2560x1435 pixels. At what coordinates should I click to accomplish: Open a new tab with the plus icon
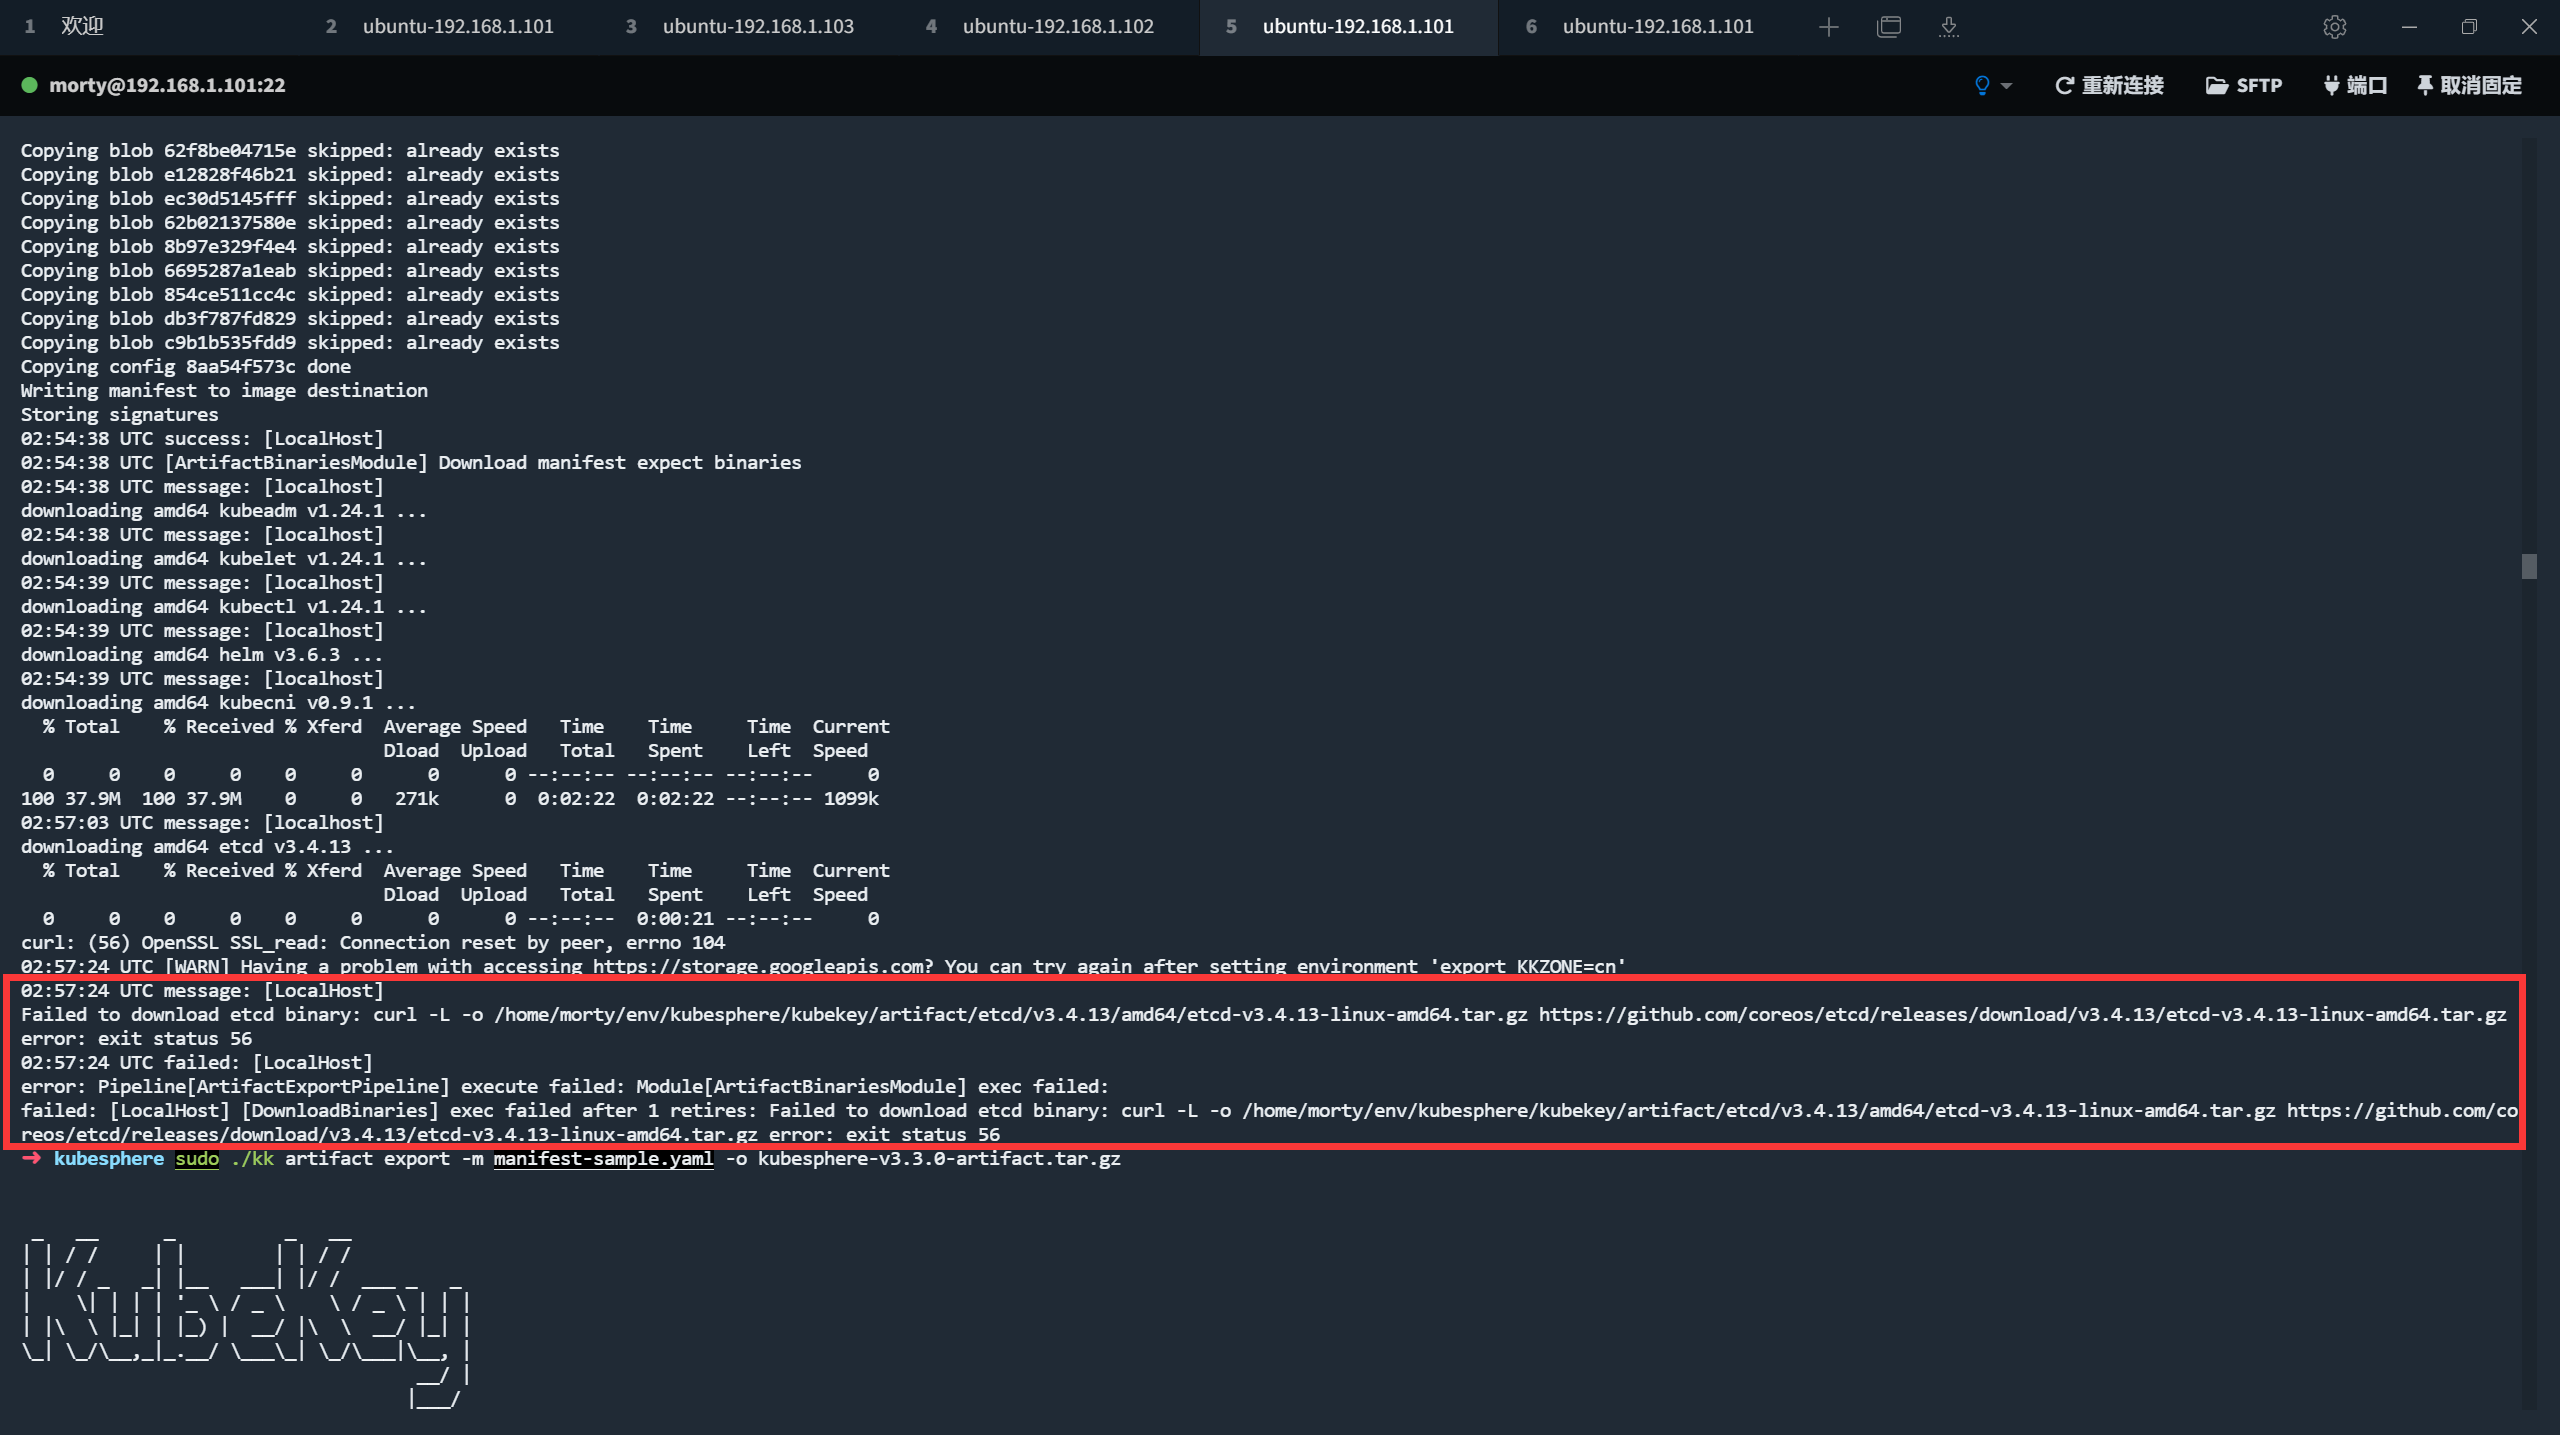1827,27
